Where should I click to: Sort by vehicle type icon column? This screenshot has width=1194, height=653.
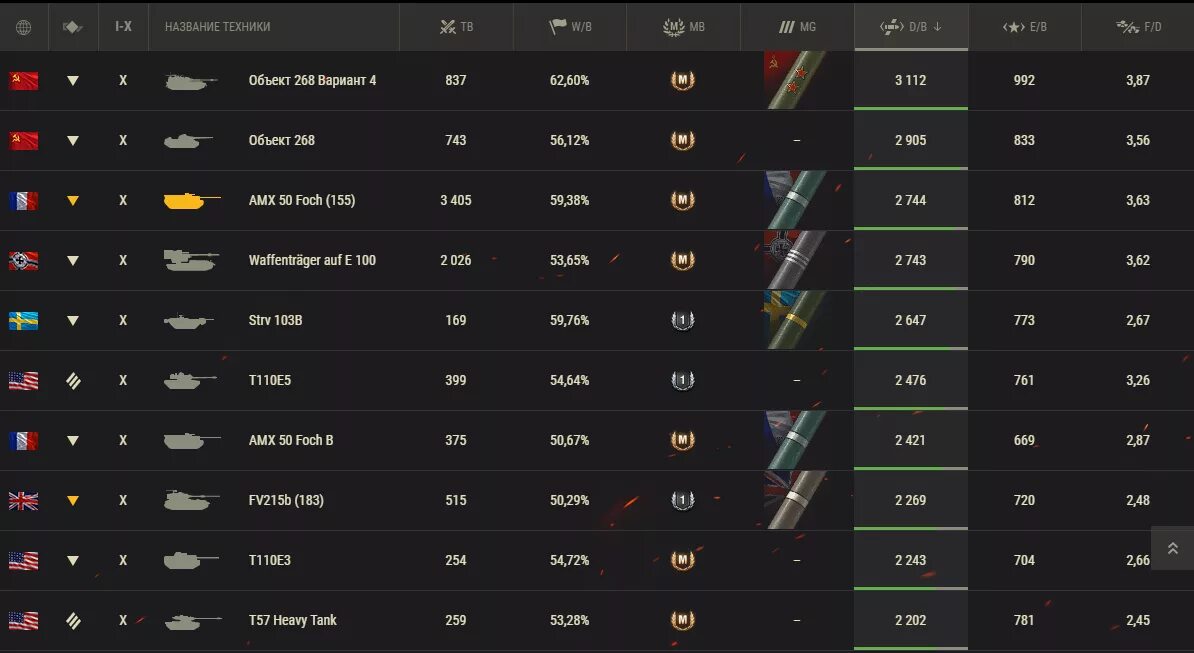click(x=72, y=27)
